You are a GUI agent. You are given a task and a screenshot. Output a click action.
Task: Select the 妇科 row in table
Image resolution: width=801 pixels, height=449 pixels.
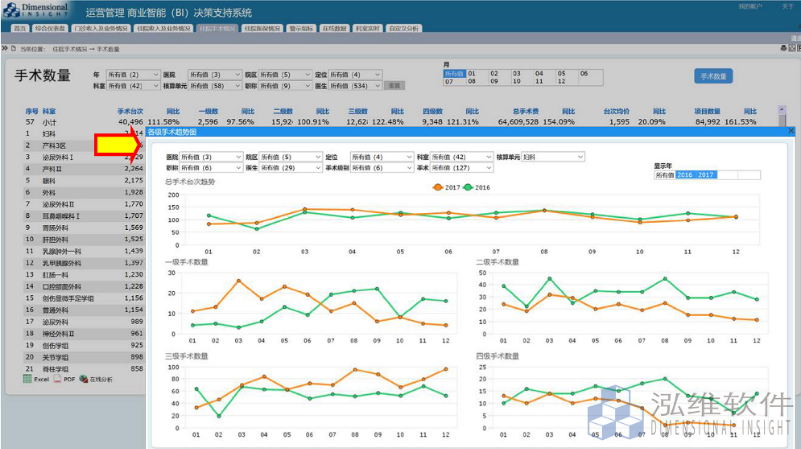(84, 133)
